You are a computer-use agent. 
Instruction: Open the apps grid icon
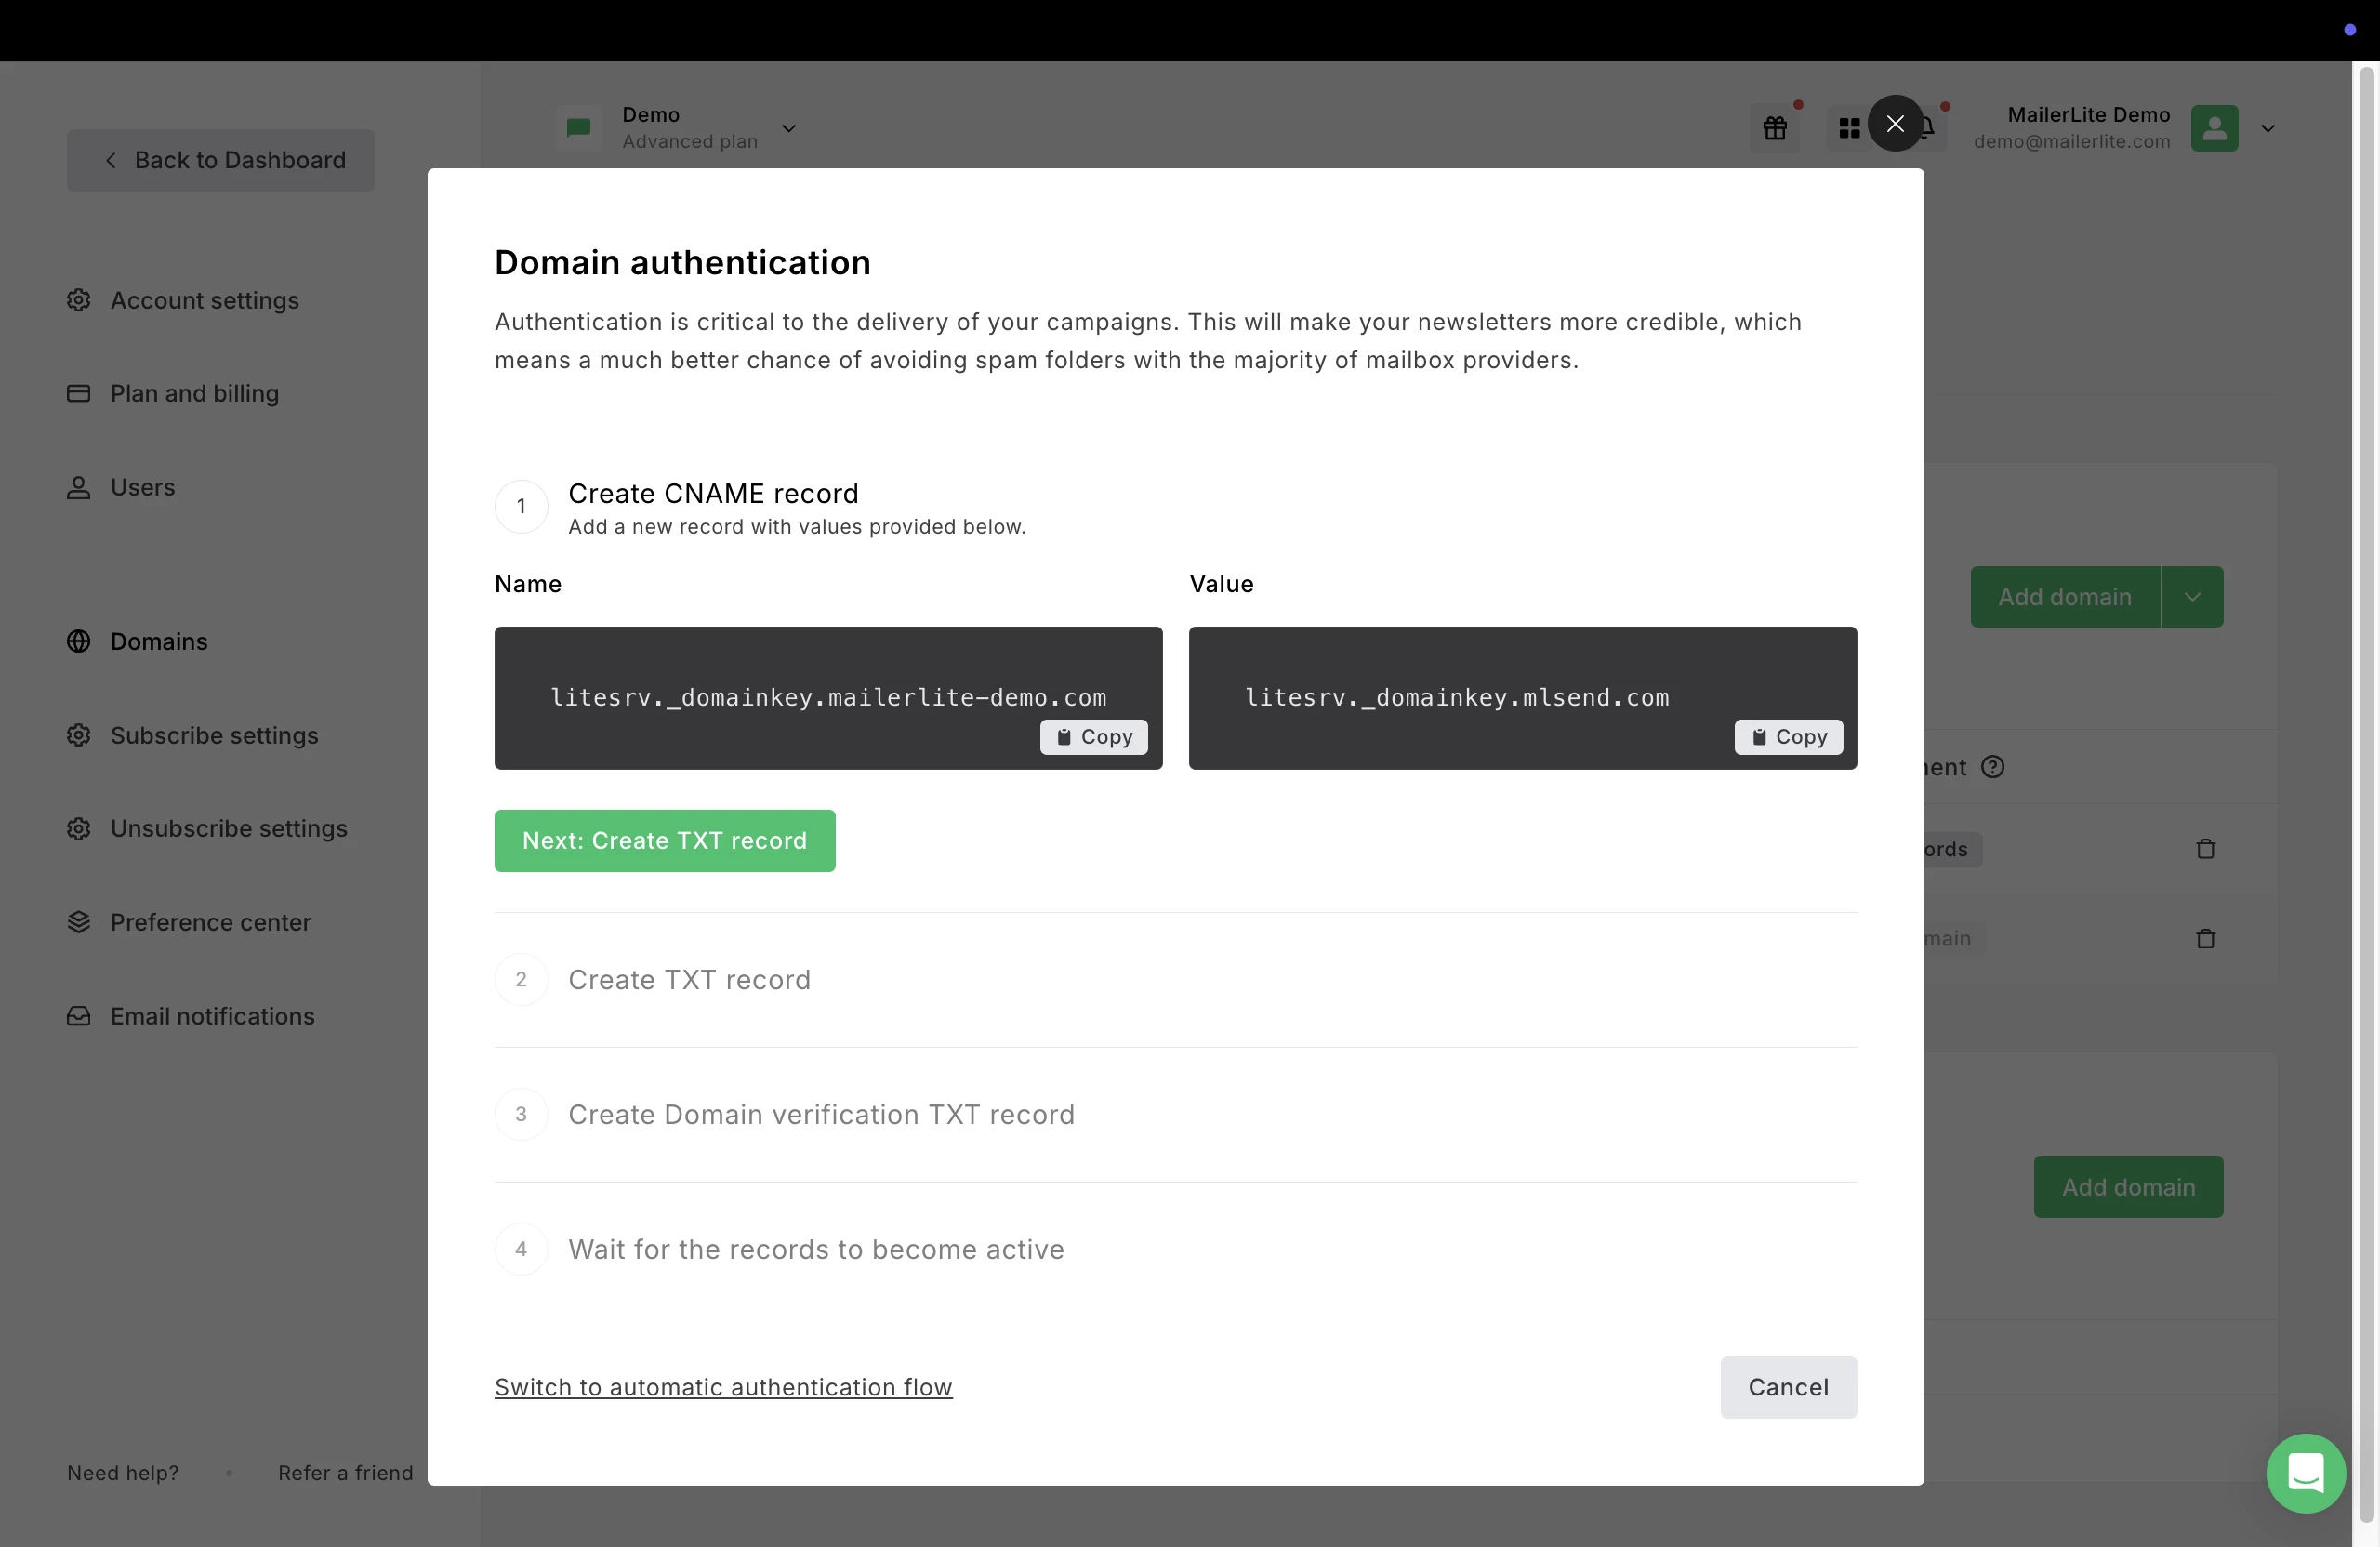click(x=1848, y=128)
